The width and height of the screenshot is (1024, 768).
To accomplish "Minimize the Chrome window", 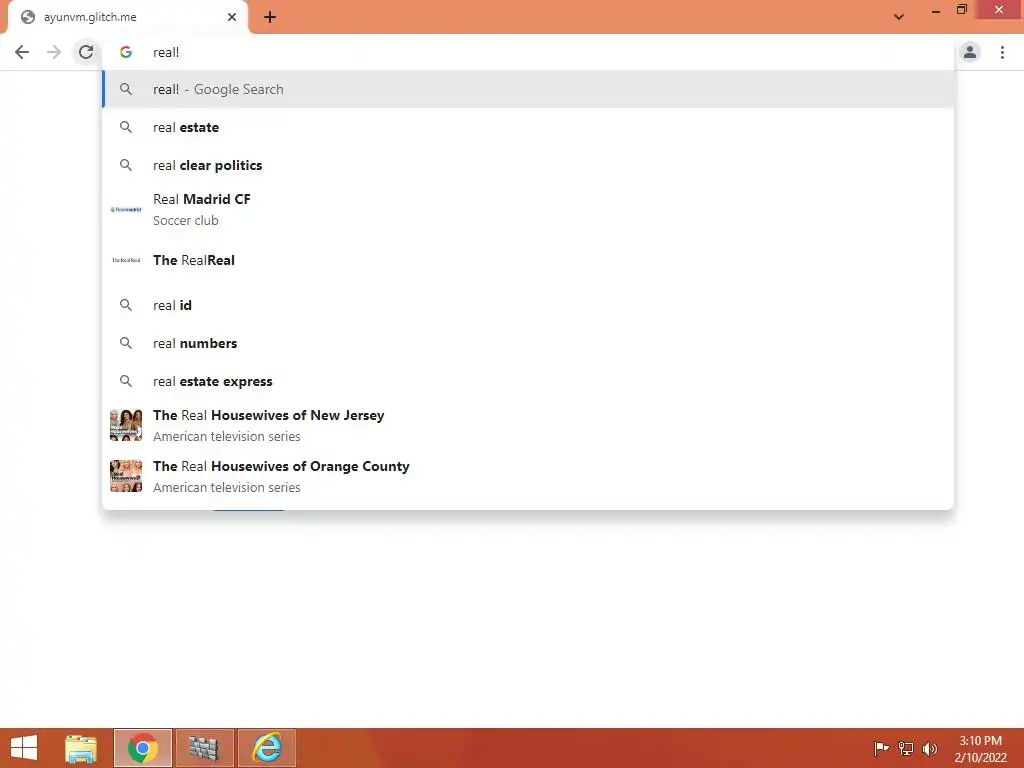I will click(935, 10).
